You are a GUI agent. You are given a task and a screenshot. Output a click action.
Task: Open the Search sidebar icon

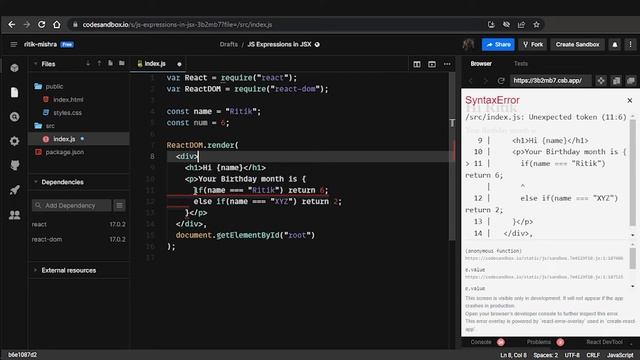coord(15,117)
